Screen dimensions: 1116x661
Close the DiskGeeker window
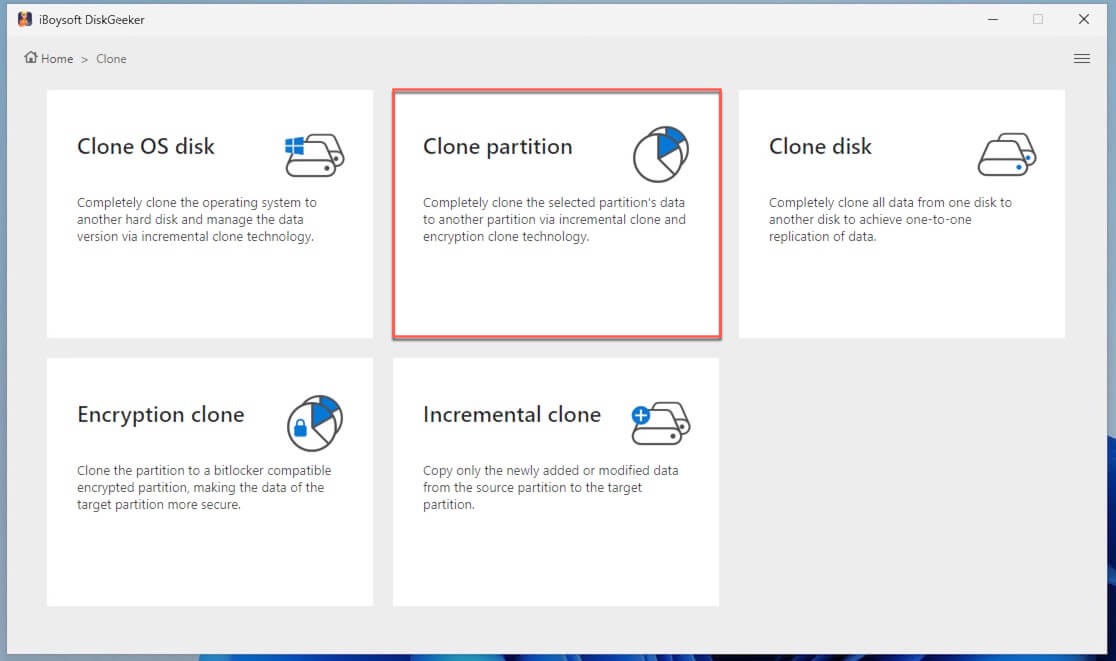(x=1083, y=19)
